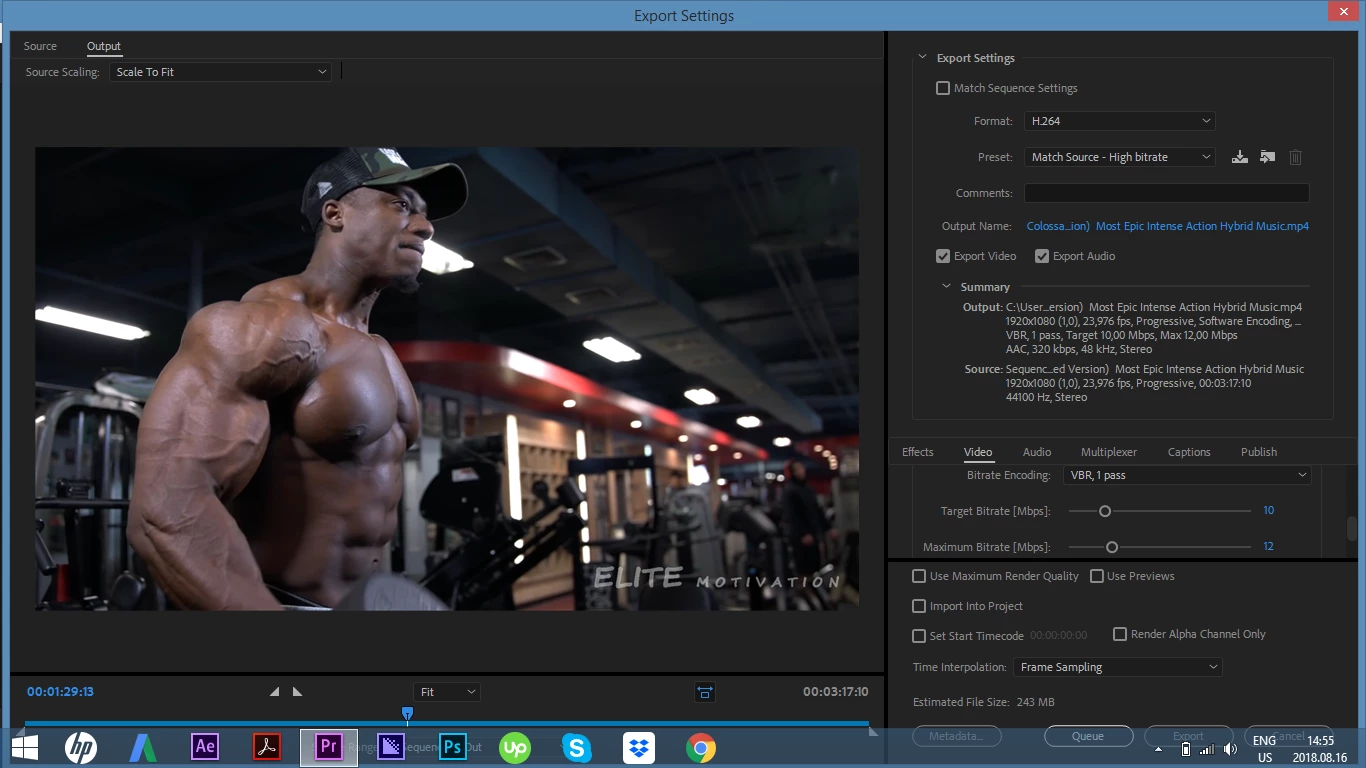Open Dropbox from taskbar
Viewport: 1366px width, 768px height.
tap(639, 747)
